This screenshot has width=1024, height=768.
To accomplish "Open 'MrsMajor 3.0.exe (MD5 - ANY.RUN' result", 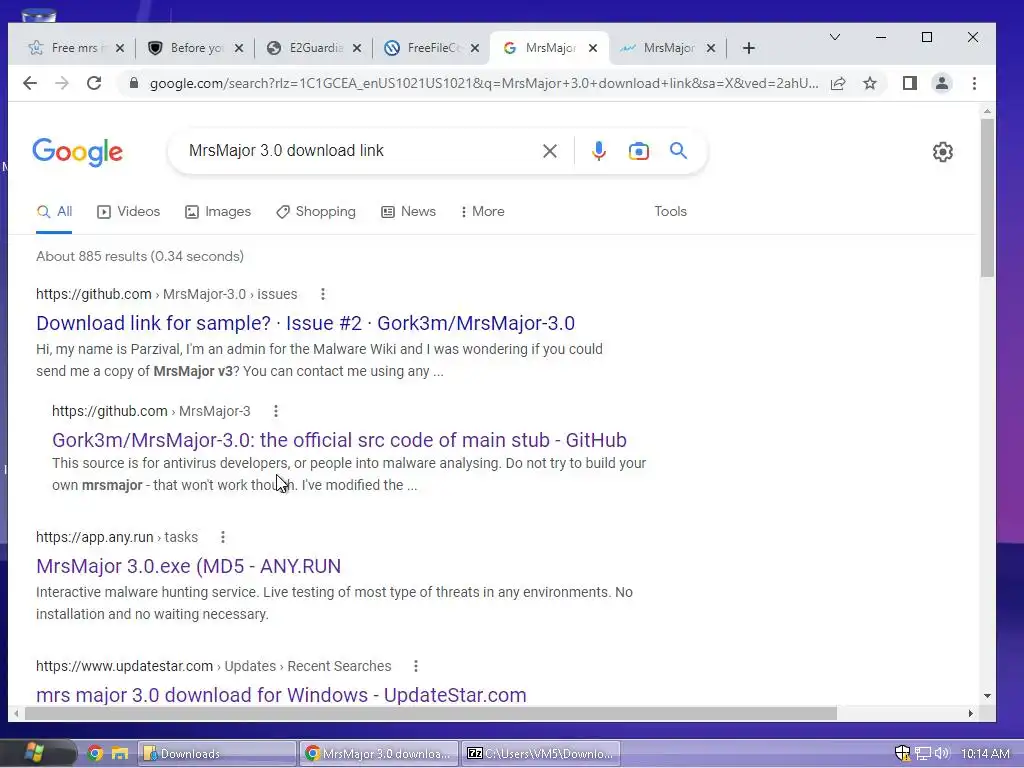I will pyautogui.click(x=188, y=566).
